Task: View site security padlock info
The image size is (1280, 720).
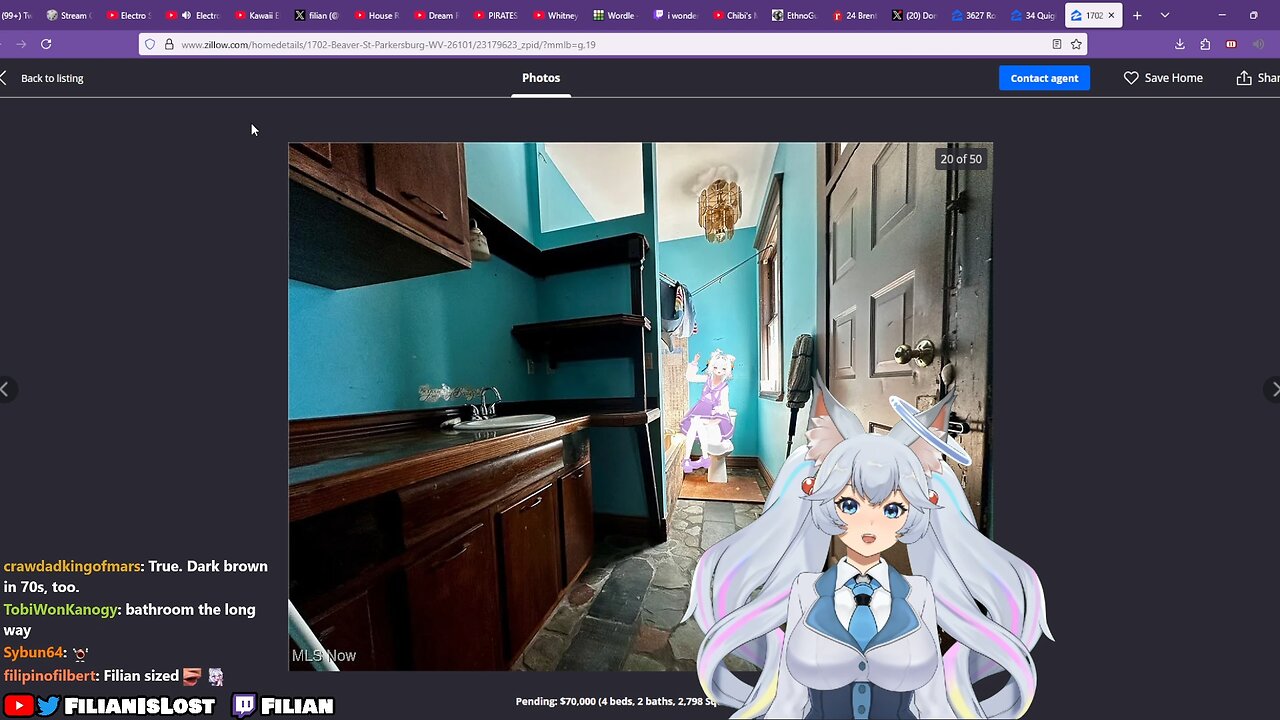Action: pos(168,44)
